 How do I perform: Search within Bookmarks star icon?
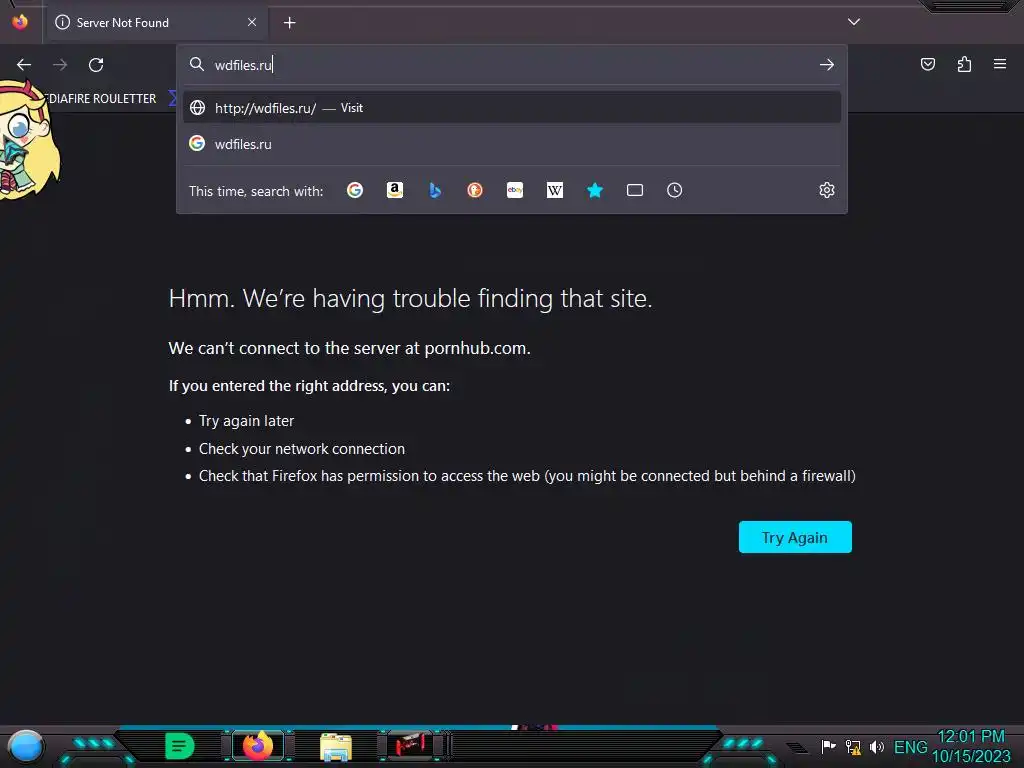[x=595, y=190]
